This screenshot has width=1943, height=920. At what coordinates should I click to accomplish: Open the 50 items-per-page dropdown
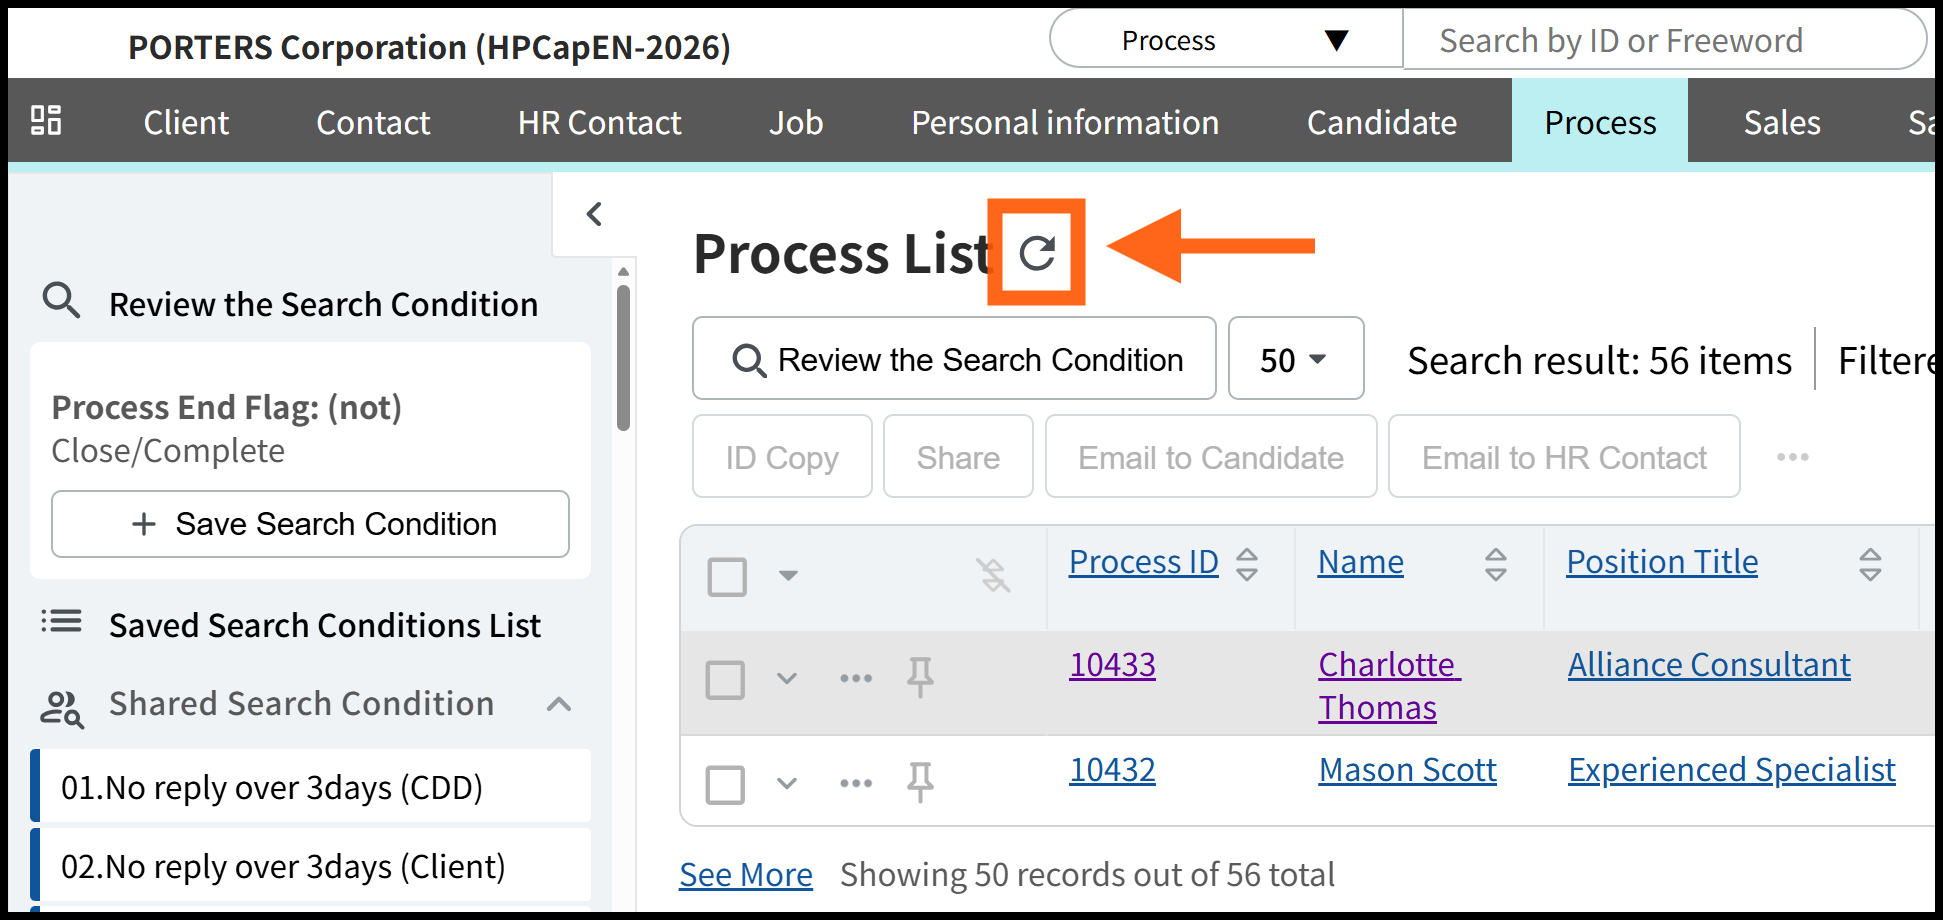click(x=1295, y=359)
